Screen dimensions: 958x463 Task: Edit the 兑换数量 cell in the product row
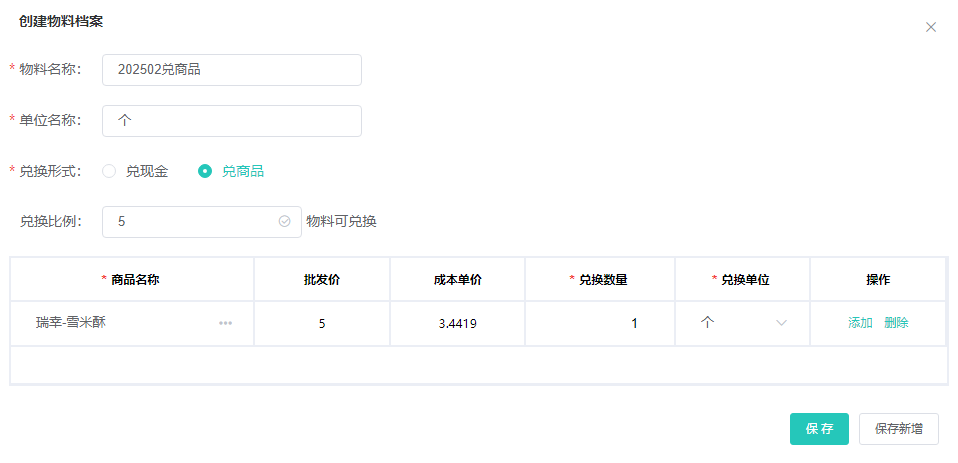pos(600,323)
